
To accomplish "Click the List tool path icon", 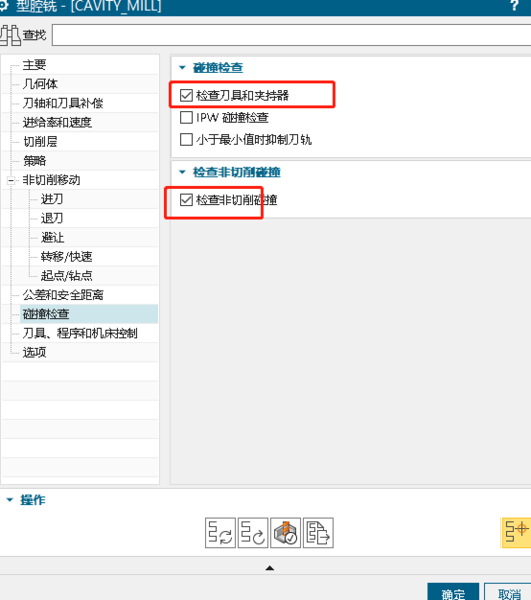I will [x=318, y=533].
